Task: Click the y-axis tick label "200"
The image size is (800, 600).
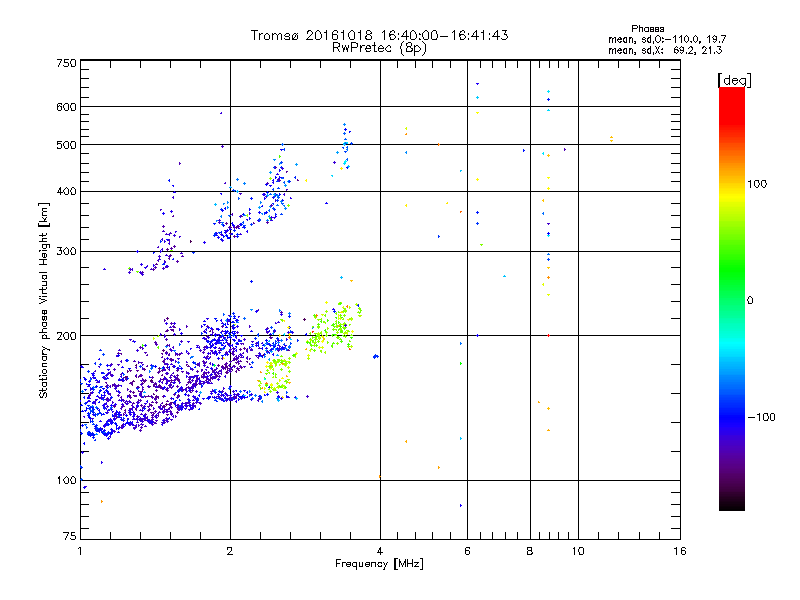Action: [x=66, y=336]
